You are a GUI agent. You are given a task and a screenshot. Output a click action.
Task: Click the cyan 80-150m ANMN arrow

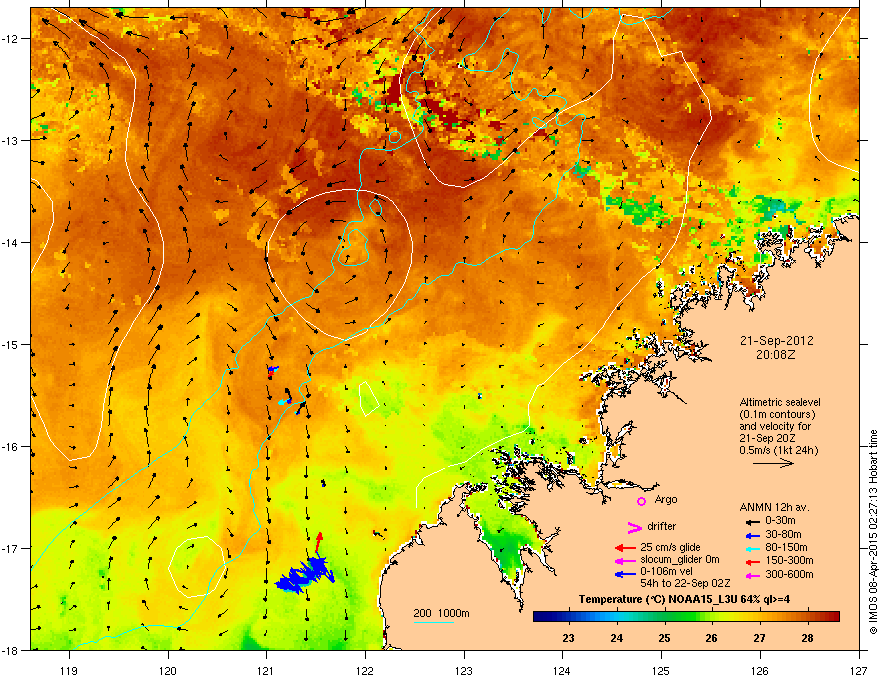pyautogui.click(x=751, y=548)
